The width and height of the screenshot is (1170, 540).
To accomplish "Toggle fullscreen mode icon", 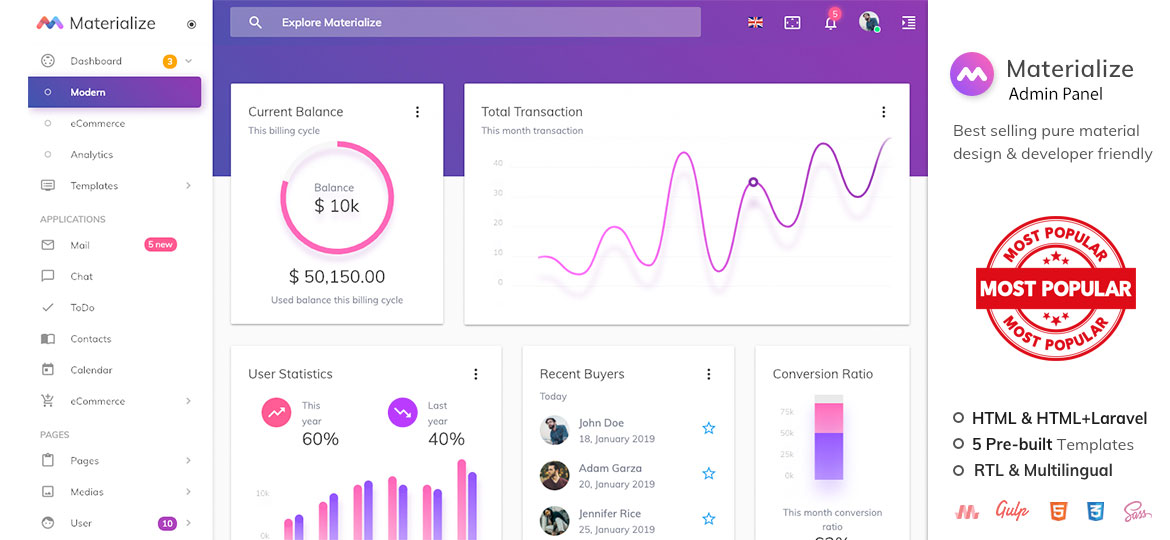I will [792, 22].
